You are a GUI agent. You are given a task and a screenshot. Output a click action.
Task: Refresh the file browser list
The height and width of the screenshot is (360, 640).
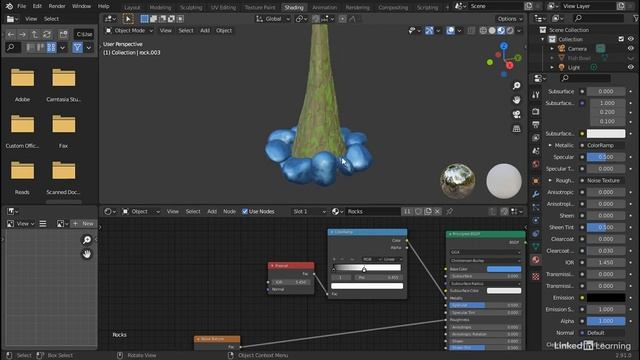point(47,34)
